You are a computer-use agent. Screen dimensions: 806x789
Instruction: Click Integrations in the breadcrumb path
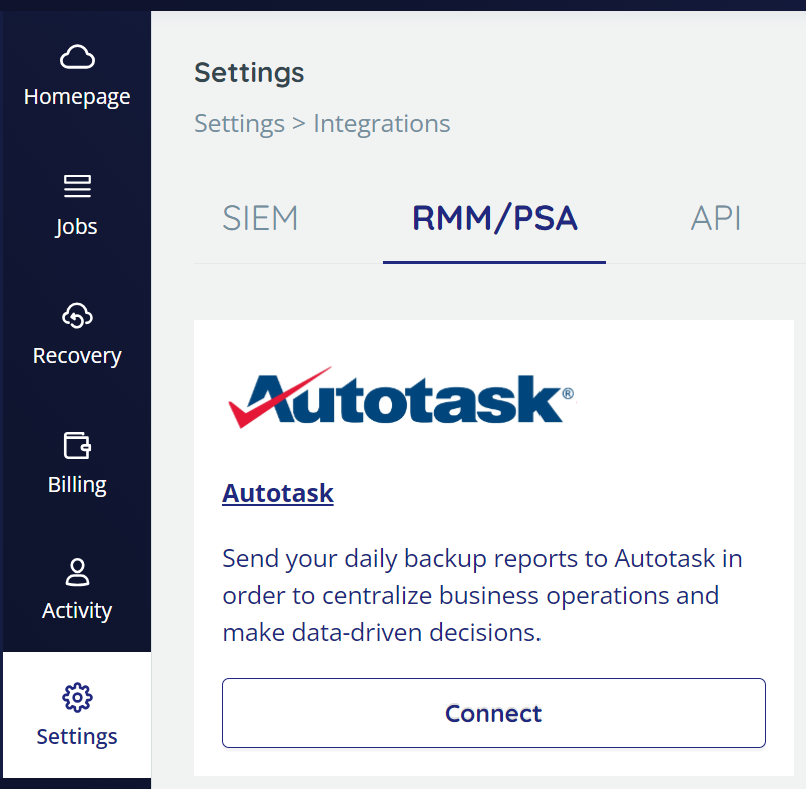point(381,124)
